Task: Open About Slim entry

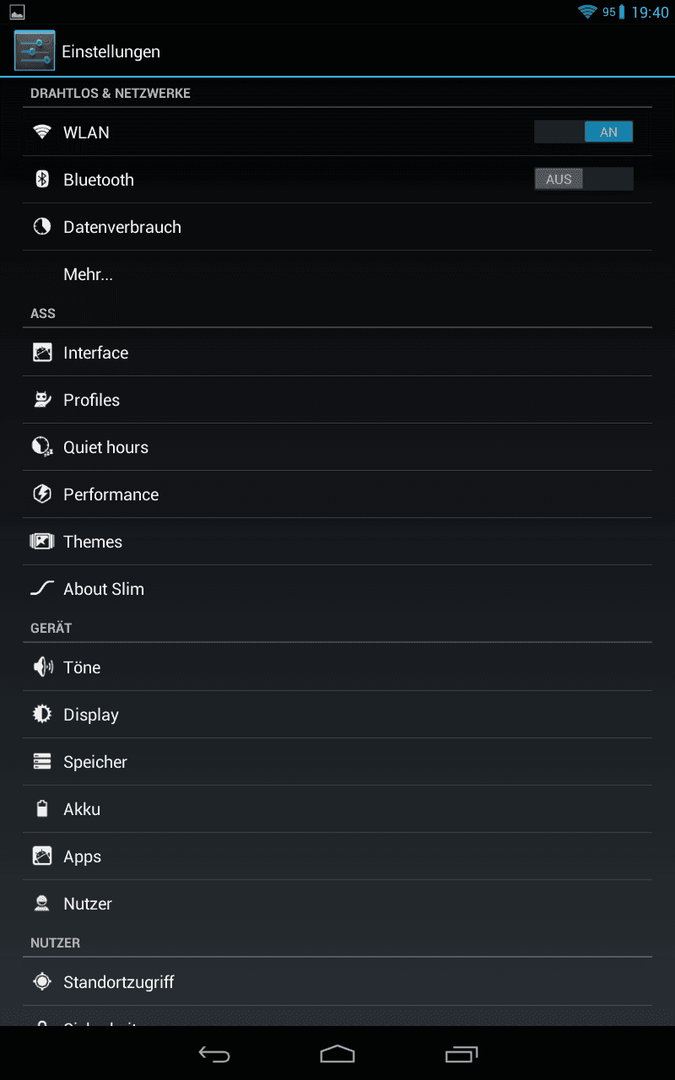Action: click(x=338, y=589)
